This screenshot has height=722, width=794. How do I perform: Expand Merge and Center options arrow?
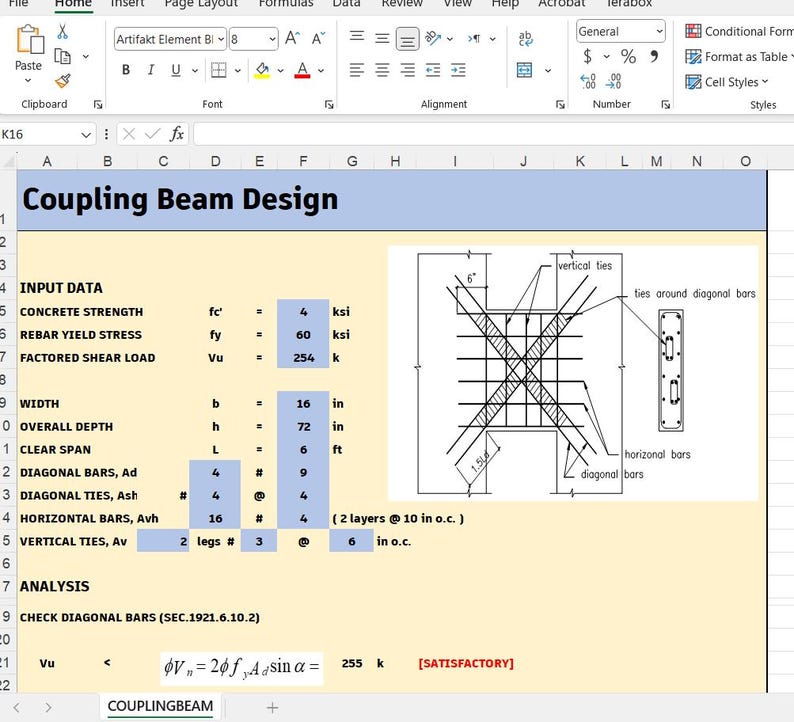(548, 70)
